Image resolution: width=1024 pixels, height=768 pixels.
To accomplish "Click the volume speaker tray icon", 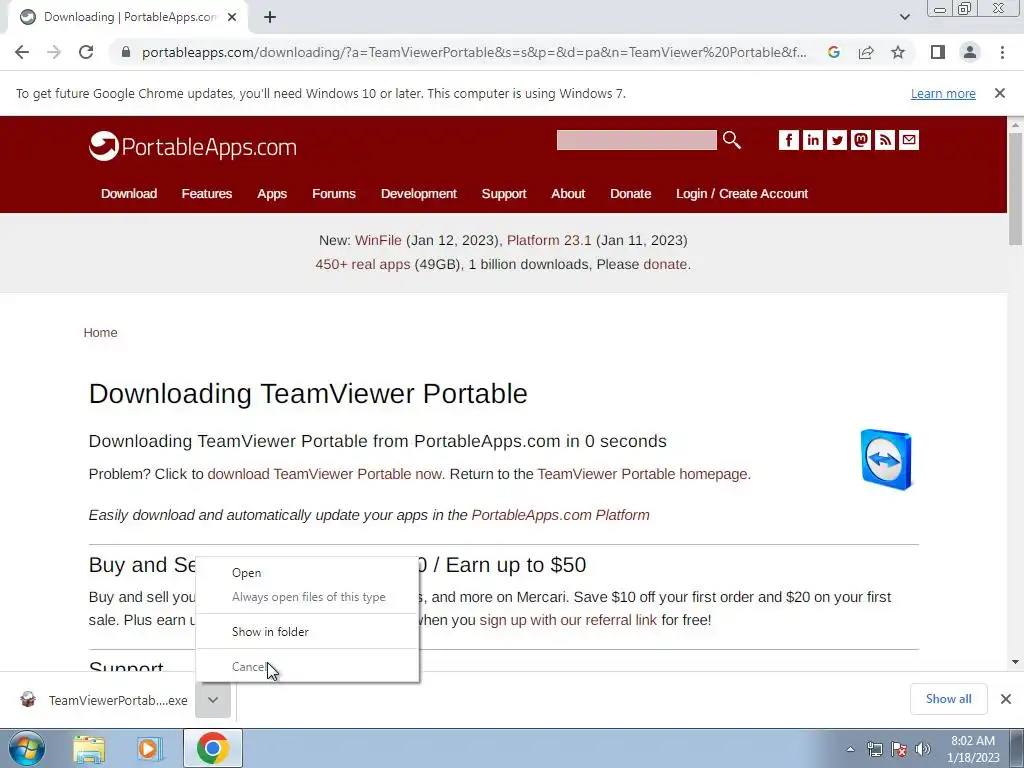I will tap(923, 749).
